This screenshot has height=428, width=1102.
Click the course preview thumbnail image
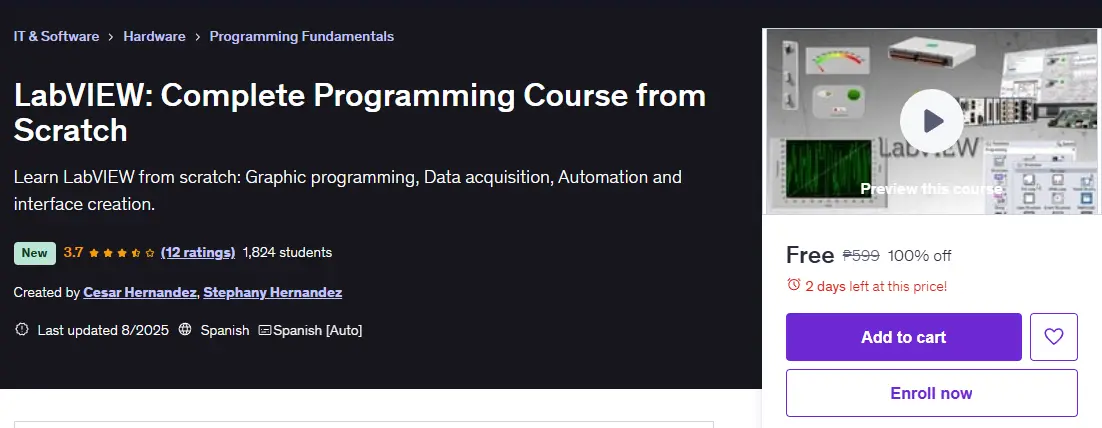pos(931,121)
